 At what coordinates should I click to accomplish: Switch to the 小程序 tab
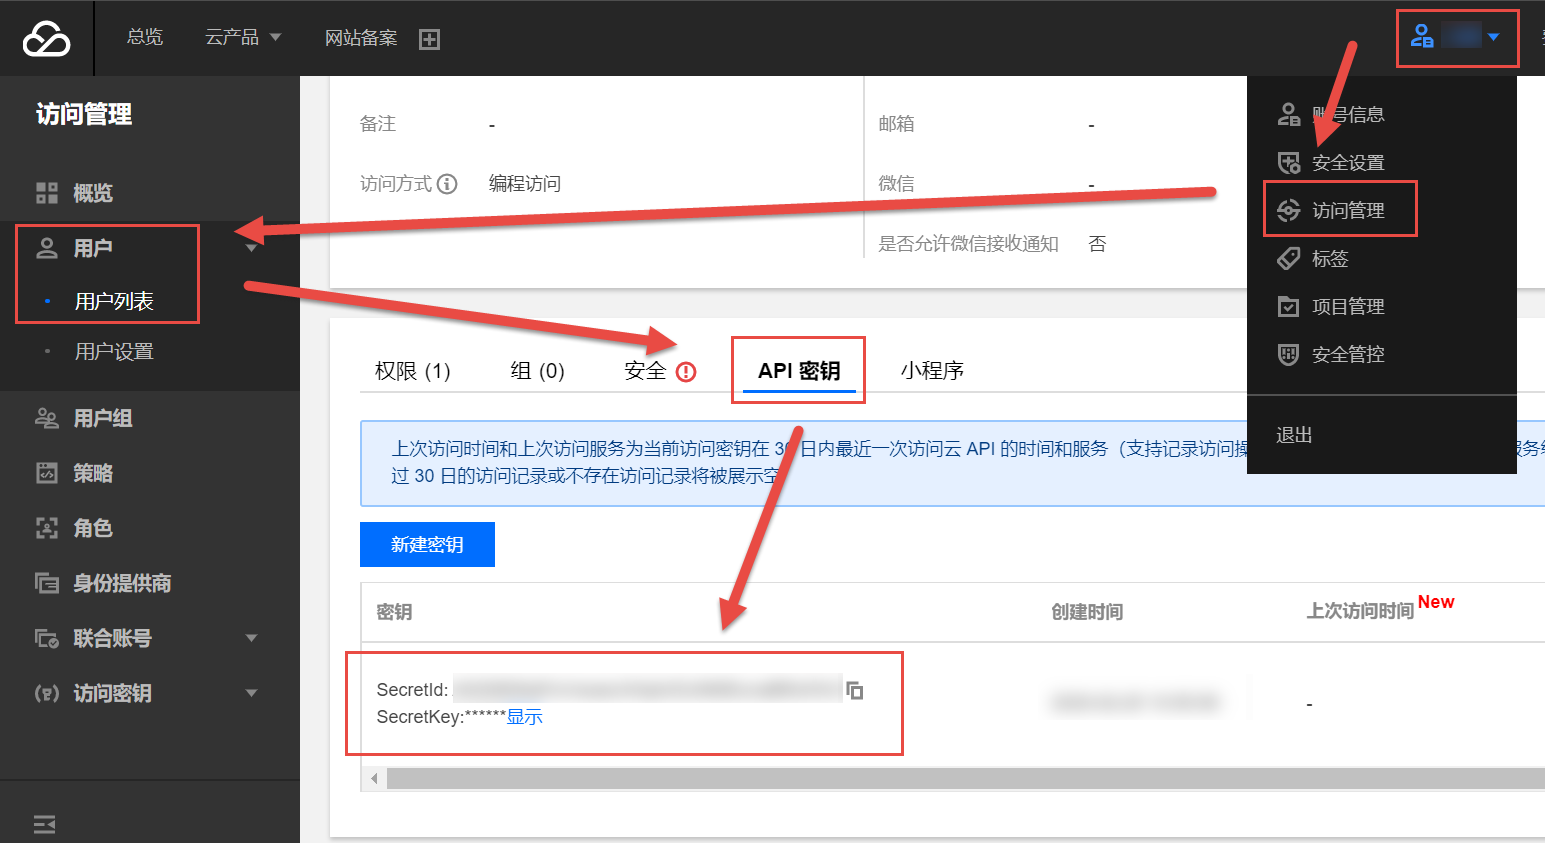(932, 371)
